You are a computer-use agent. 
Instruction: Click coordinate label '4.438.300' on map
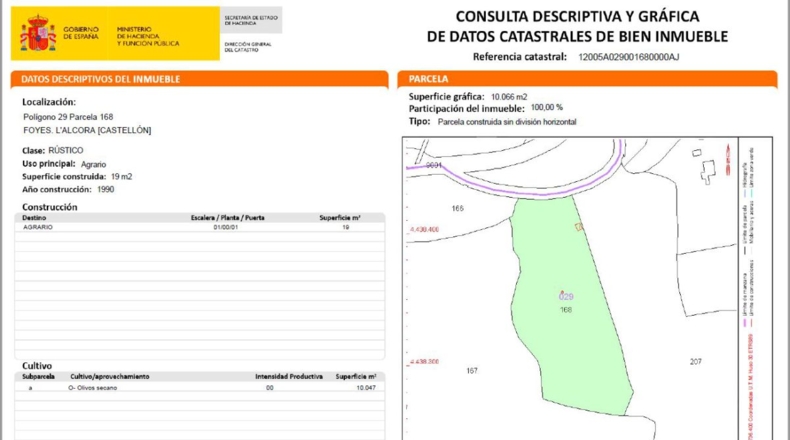click(424, 361)
